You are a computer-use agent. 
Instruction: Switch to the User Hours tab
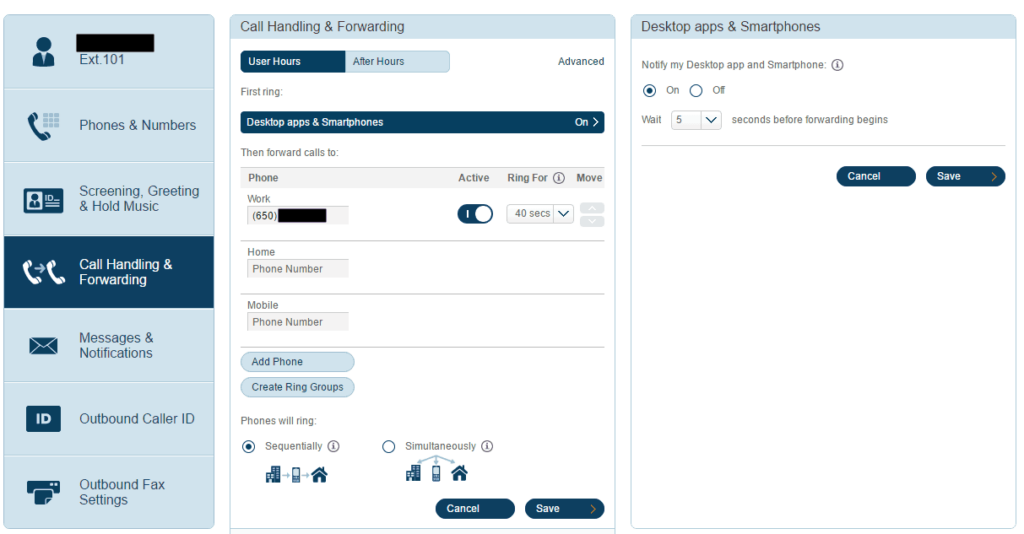point(293,61)
